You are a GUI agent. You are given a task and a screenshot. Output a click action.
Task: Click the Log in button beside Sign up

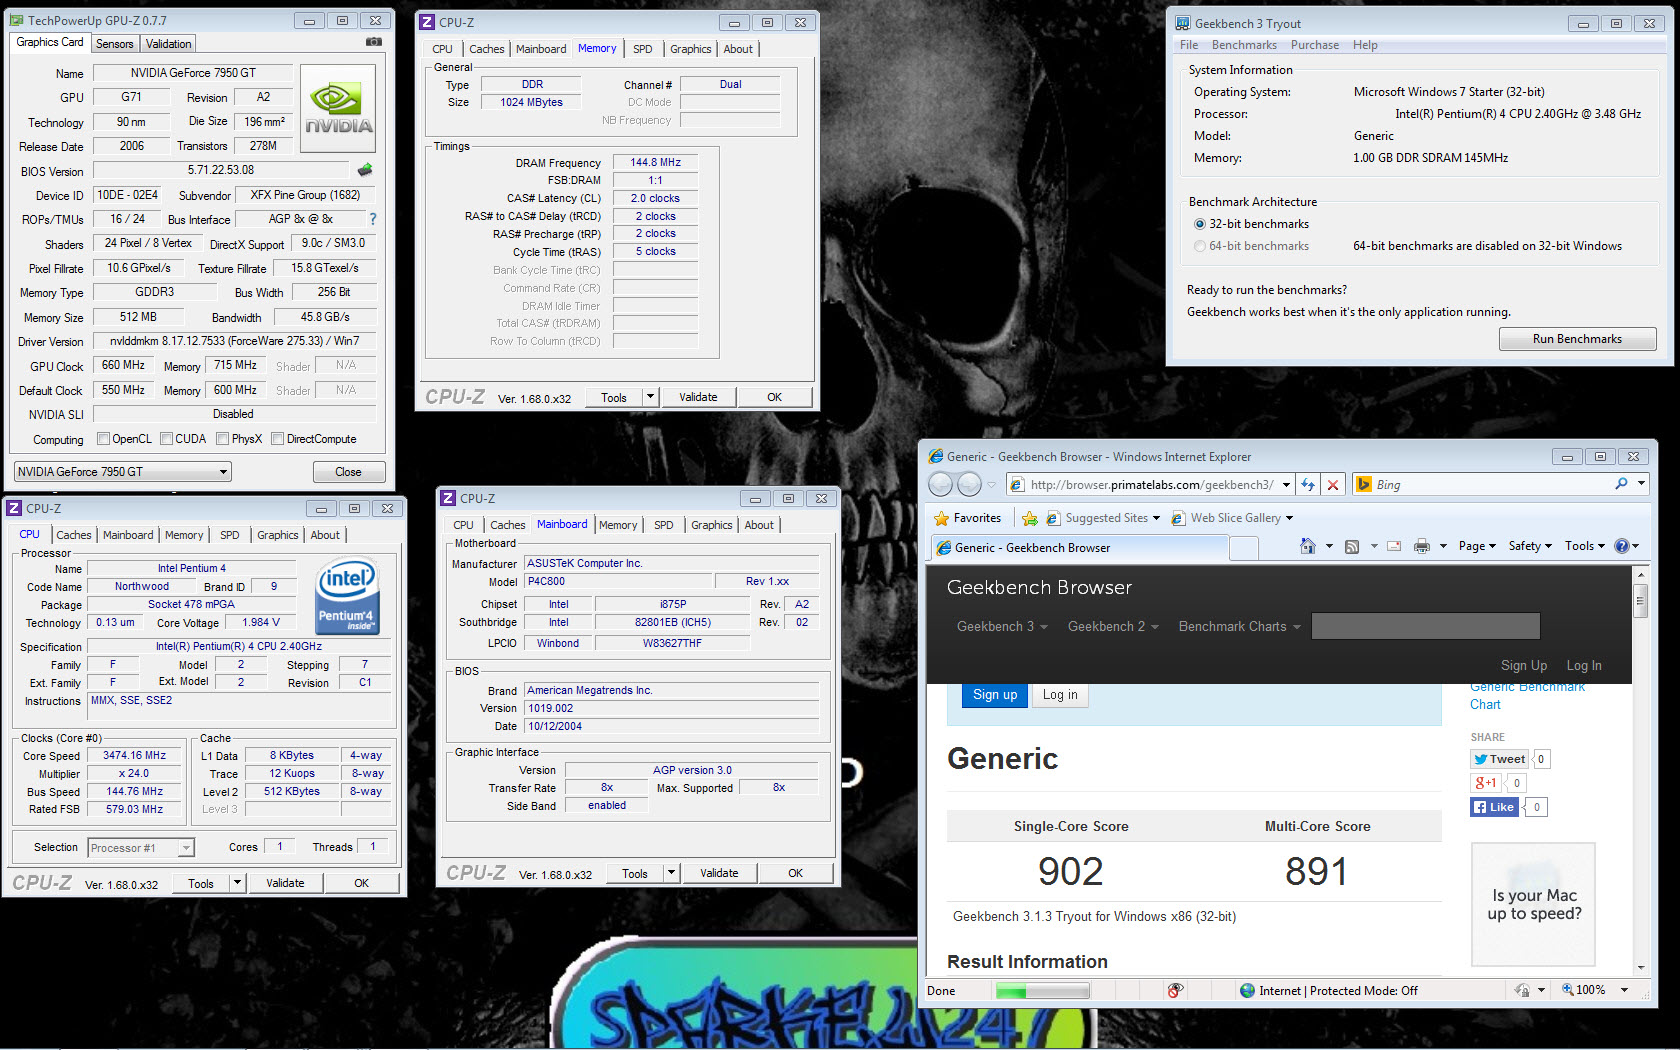1060,695
